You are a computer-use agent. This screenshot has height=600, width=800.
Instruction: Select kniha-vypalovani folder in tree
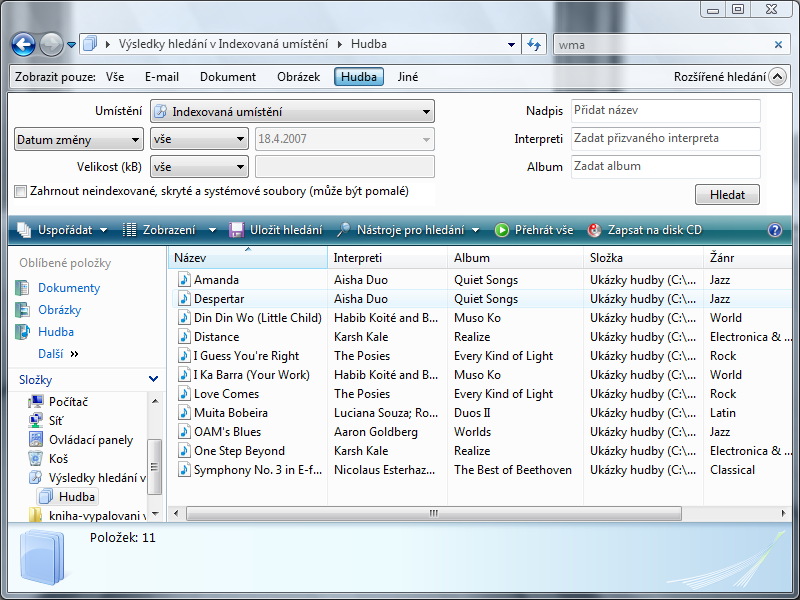point(96,515)
